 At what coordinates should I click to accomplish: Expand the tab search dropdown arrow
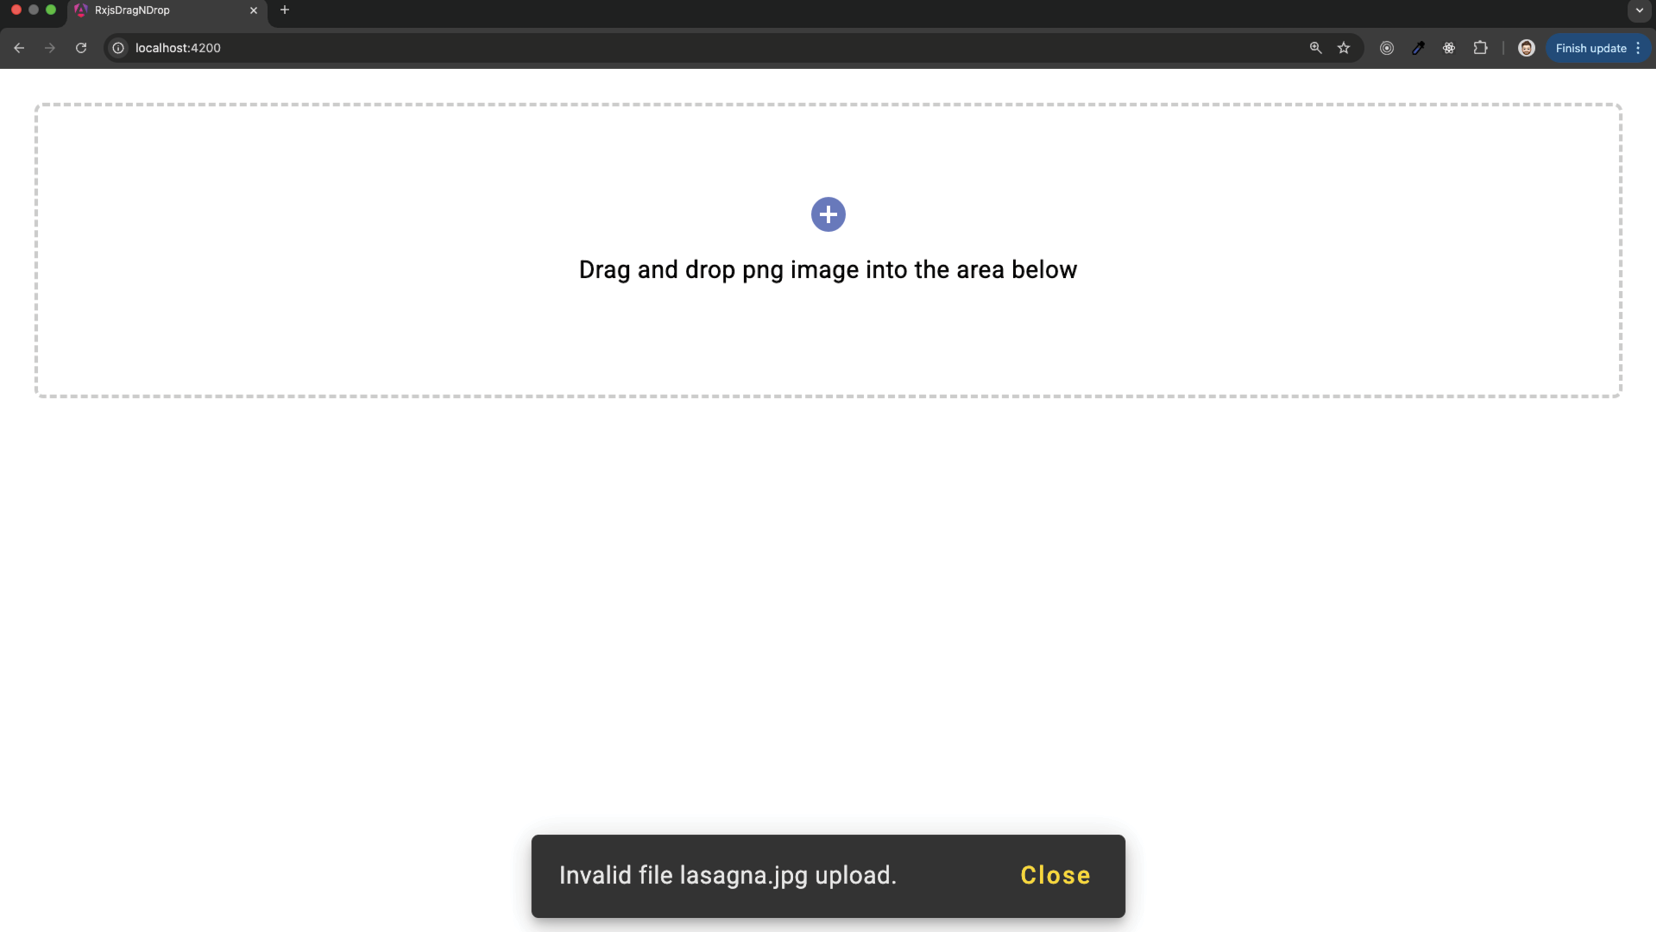[1639, 10]
